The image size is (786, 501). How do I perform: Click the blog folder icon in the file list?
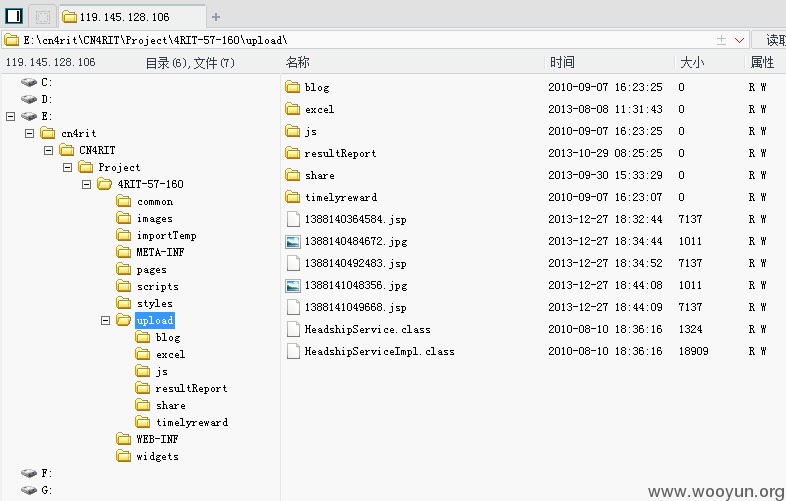pyautogui.click(x=293, y=87)
